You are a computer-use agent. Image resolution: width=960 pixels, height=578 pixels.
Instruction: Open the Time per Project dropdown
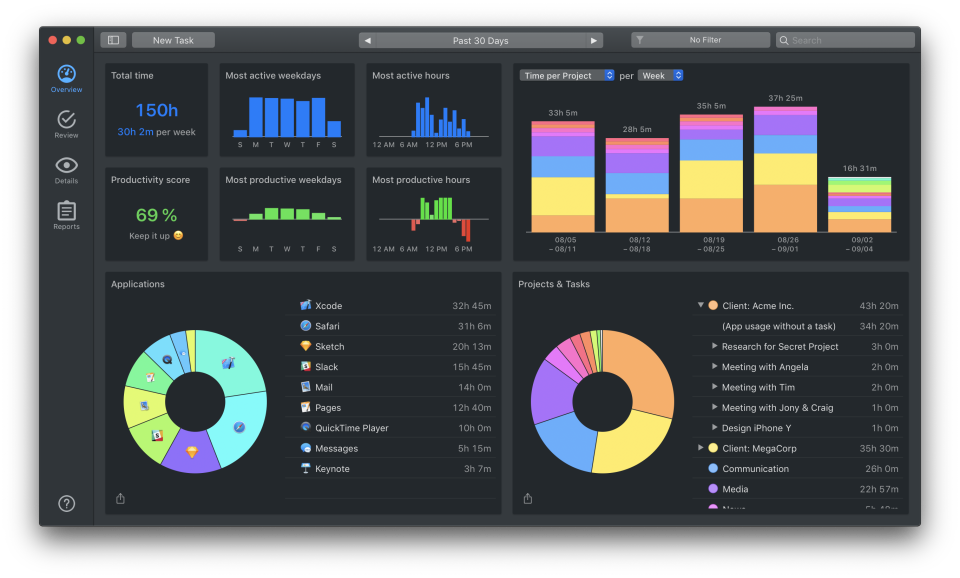click(567, 75)
